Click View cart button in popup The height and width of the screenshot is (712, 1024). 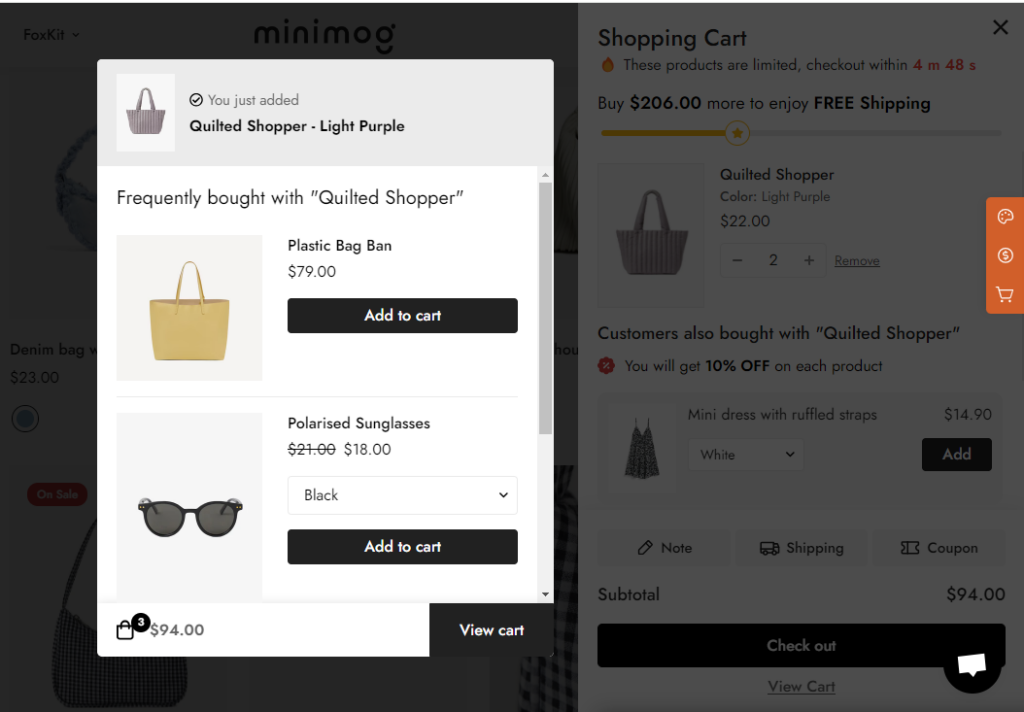click(491, 630)
